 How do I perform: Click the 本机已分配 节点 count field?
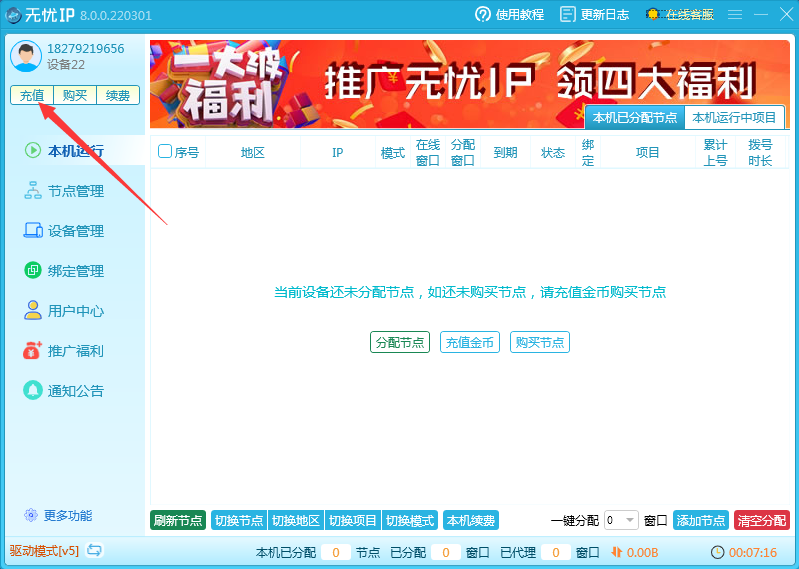[x=336, y=552]
